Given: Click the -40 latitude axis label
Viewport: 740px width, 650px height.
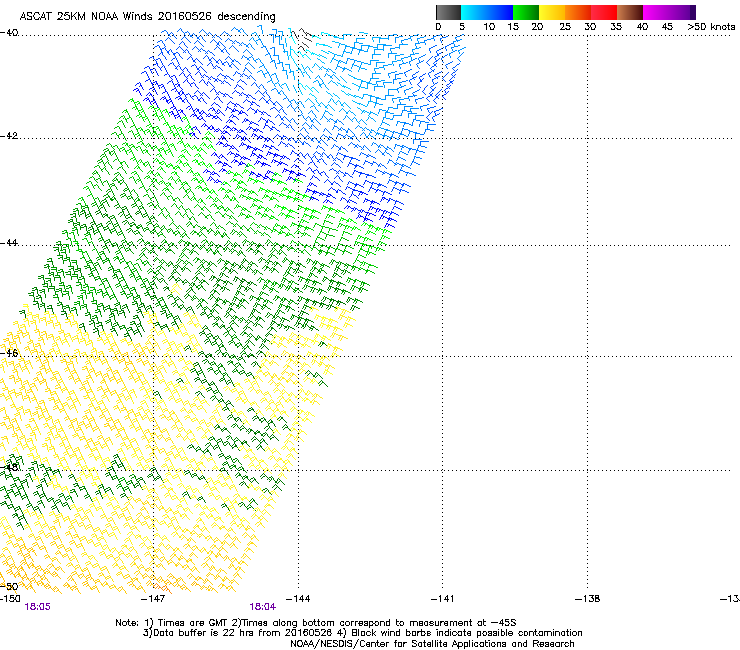Looking at the screenshot, I should coord(9,33).
